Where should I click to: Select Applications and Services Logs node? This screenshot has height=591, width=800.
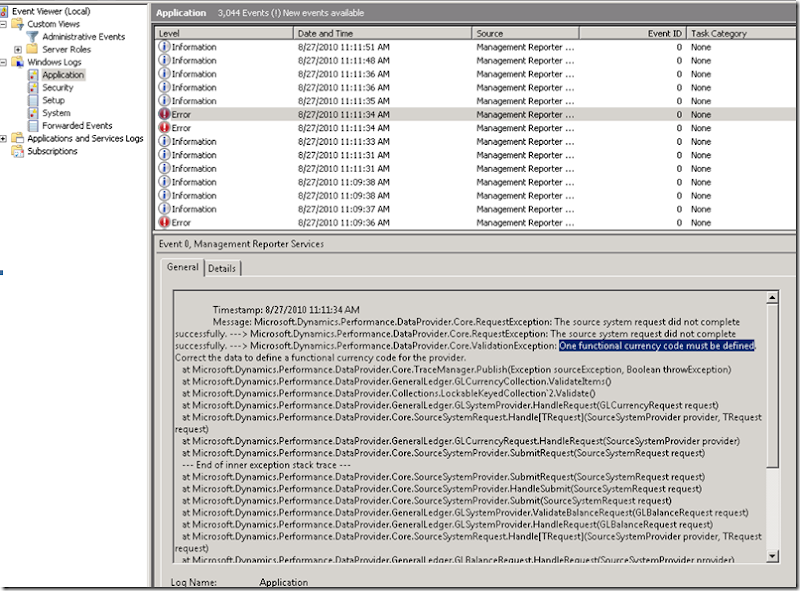(x=85, y=138)
